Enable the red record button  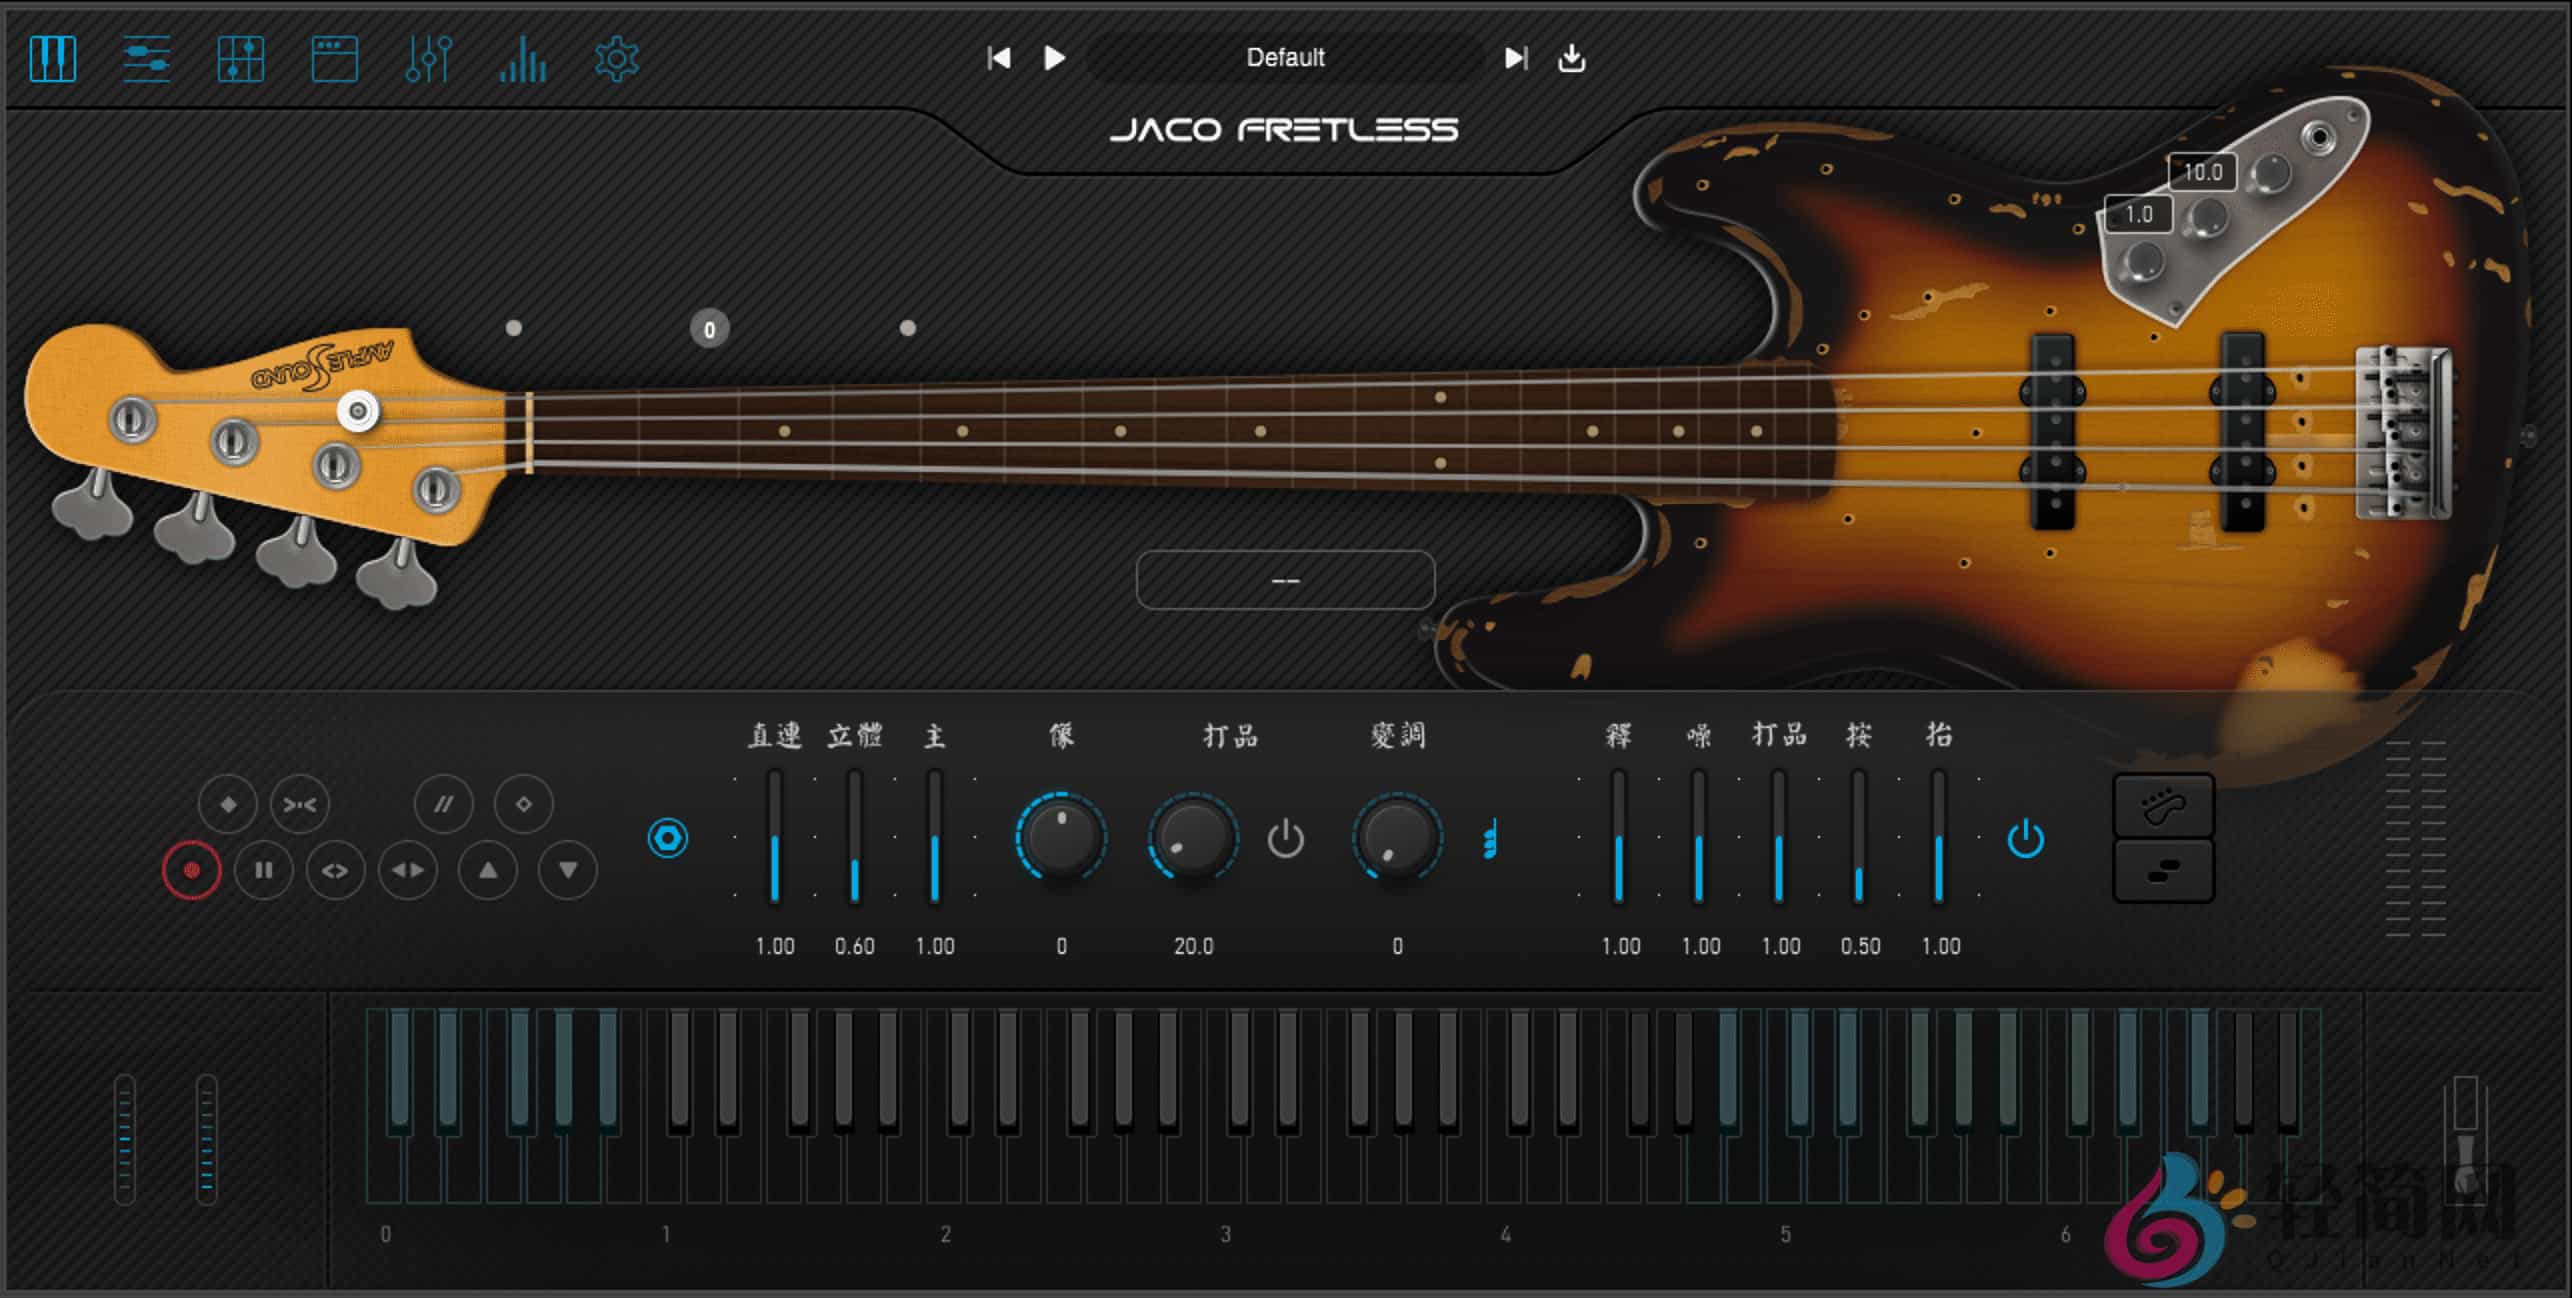click(191, 870)
